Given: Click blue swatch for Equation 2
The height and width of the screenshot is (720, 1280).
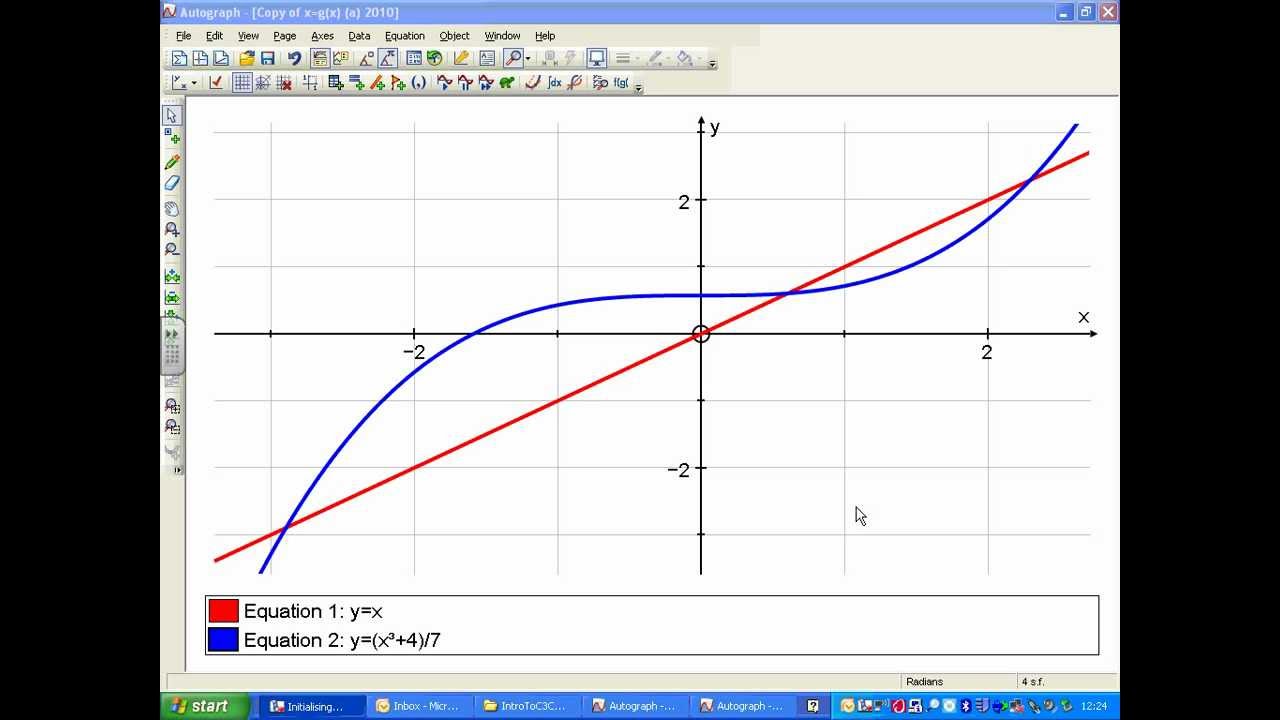Looking at the screenshot, I should click(223, 640).
